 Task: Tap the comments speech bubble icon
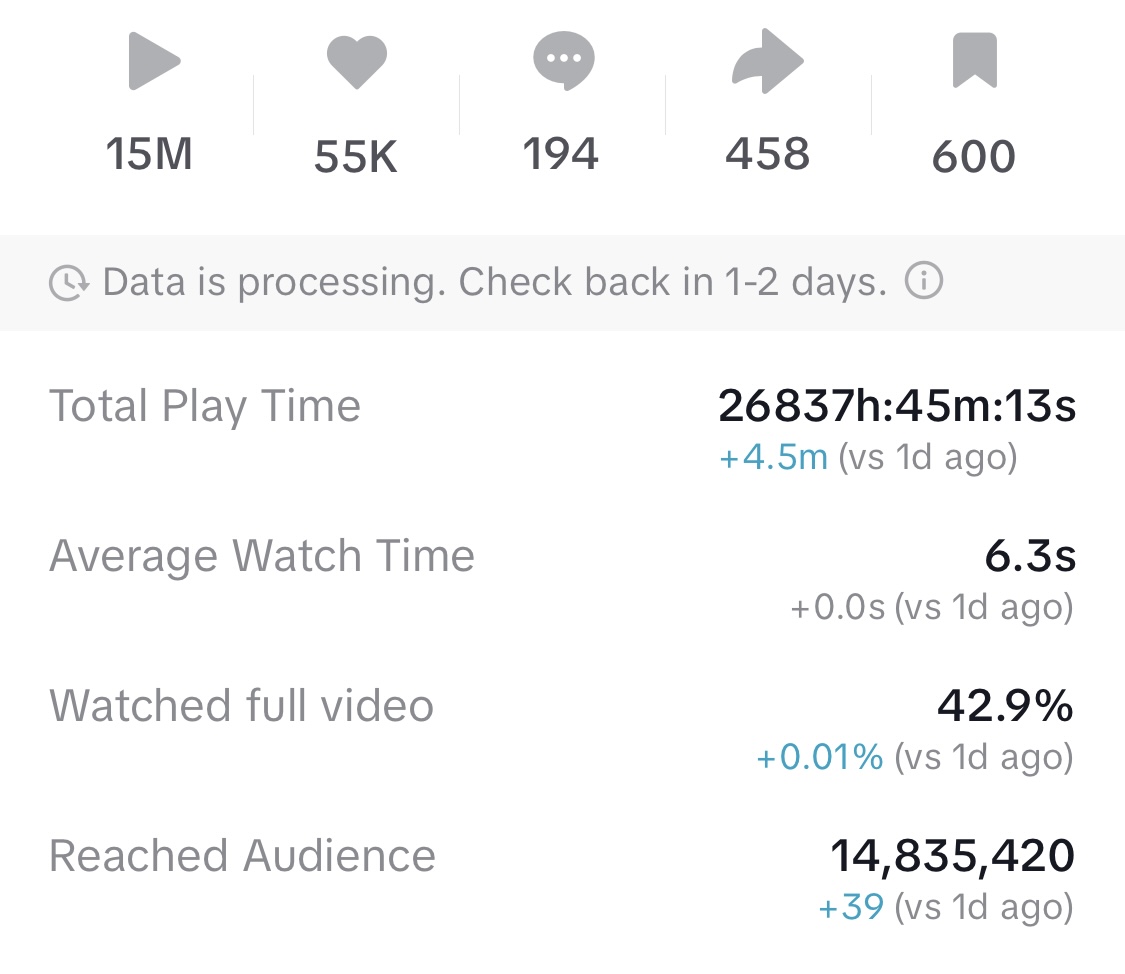(x=563, y=62)
